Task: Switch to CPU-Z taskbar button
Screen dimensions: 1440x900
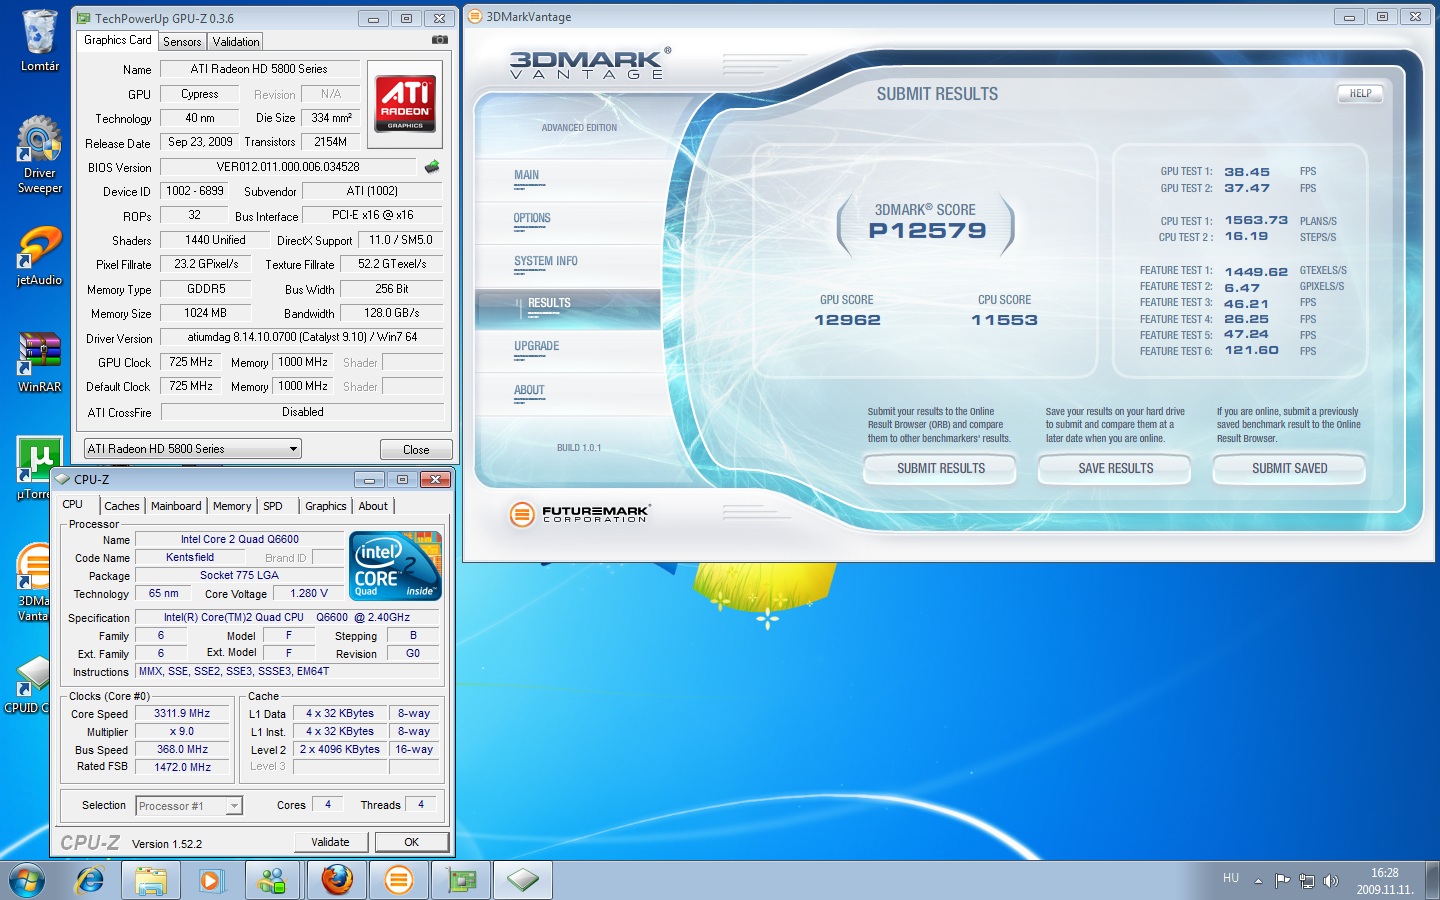Action: [x=523, y=881]
